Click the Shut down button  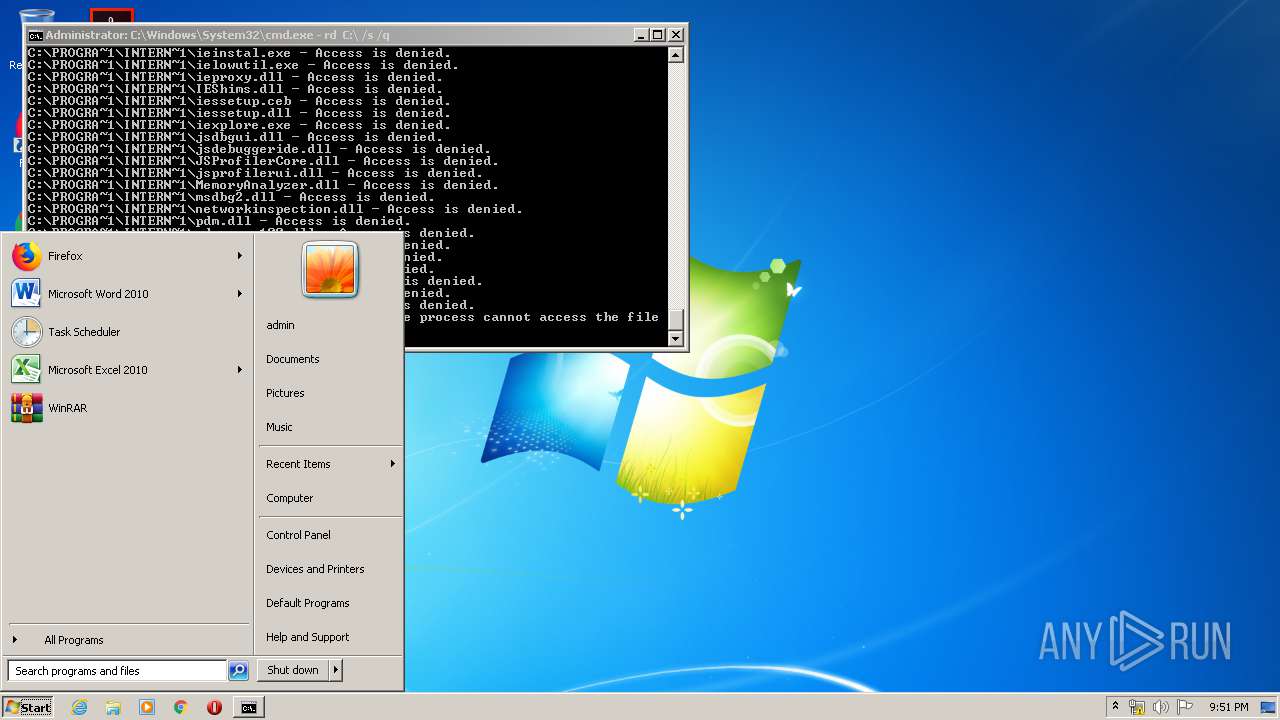tap(293, 670)
